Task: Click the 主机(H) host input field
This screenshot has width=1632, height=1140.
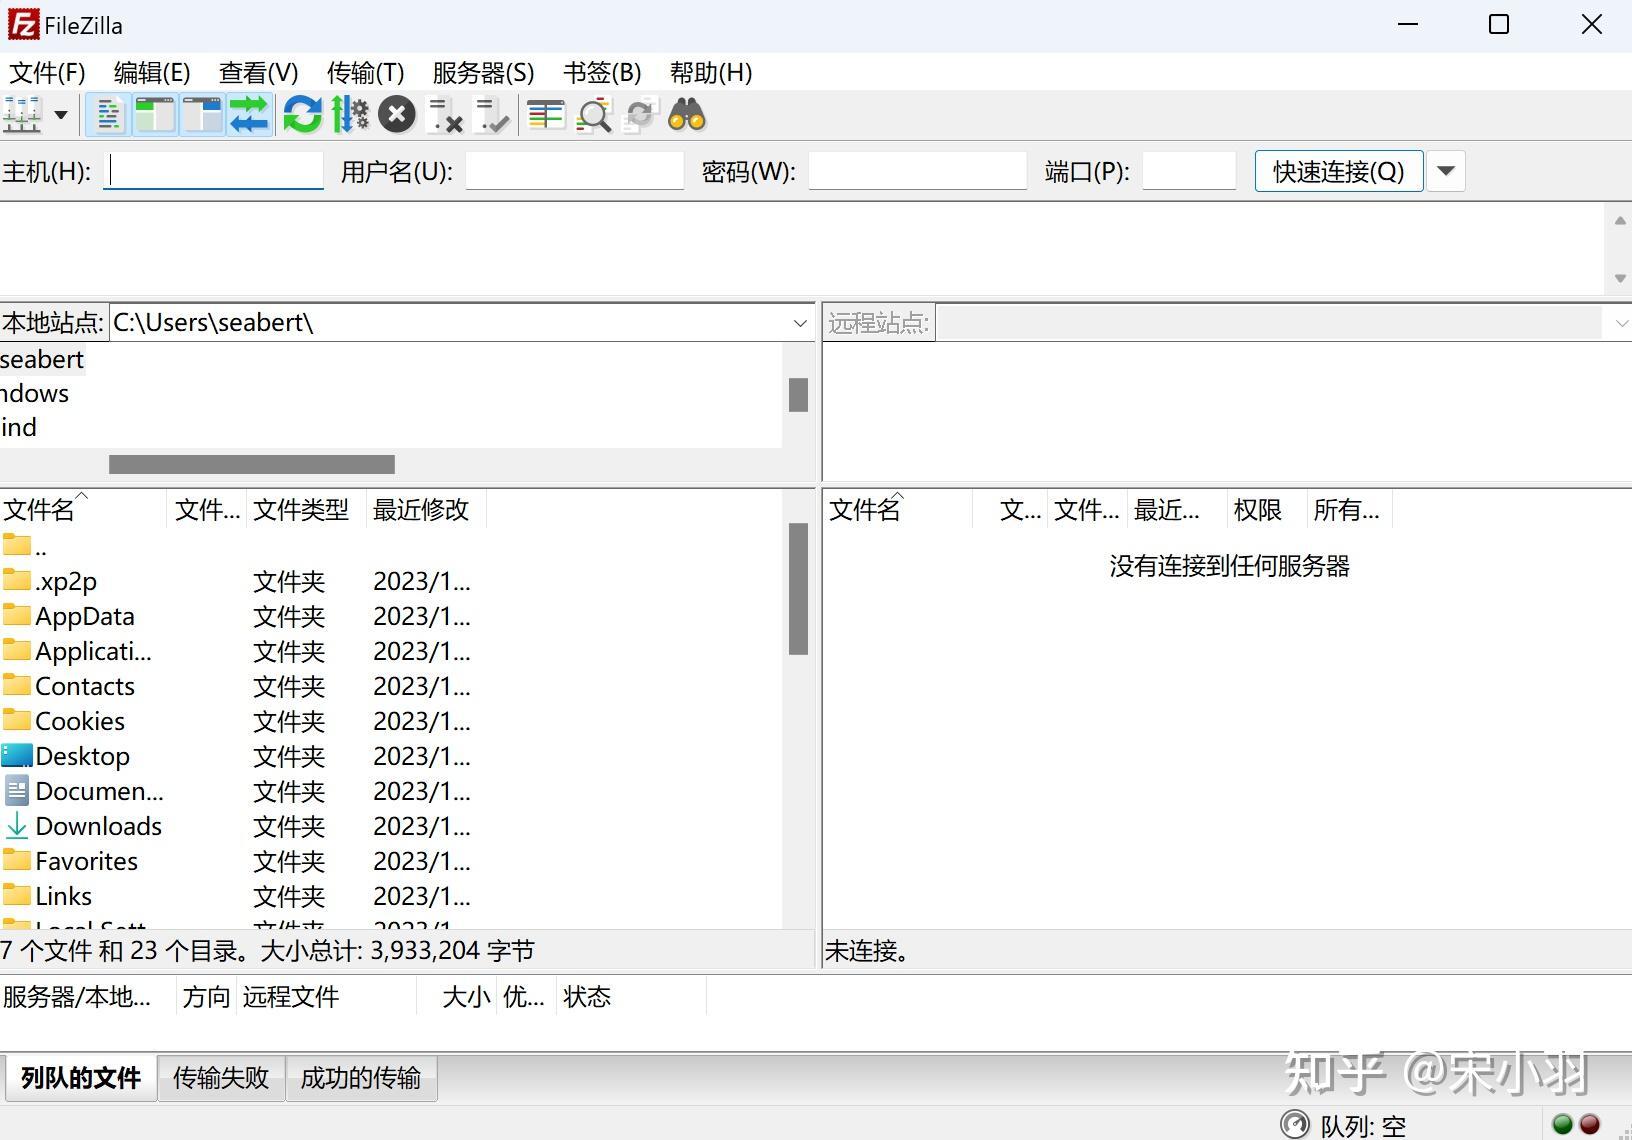Action: (214, 171)
